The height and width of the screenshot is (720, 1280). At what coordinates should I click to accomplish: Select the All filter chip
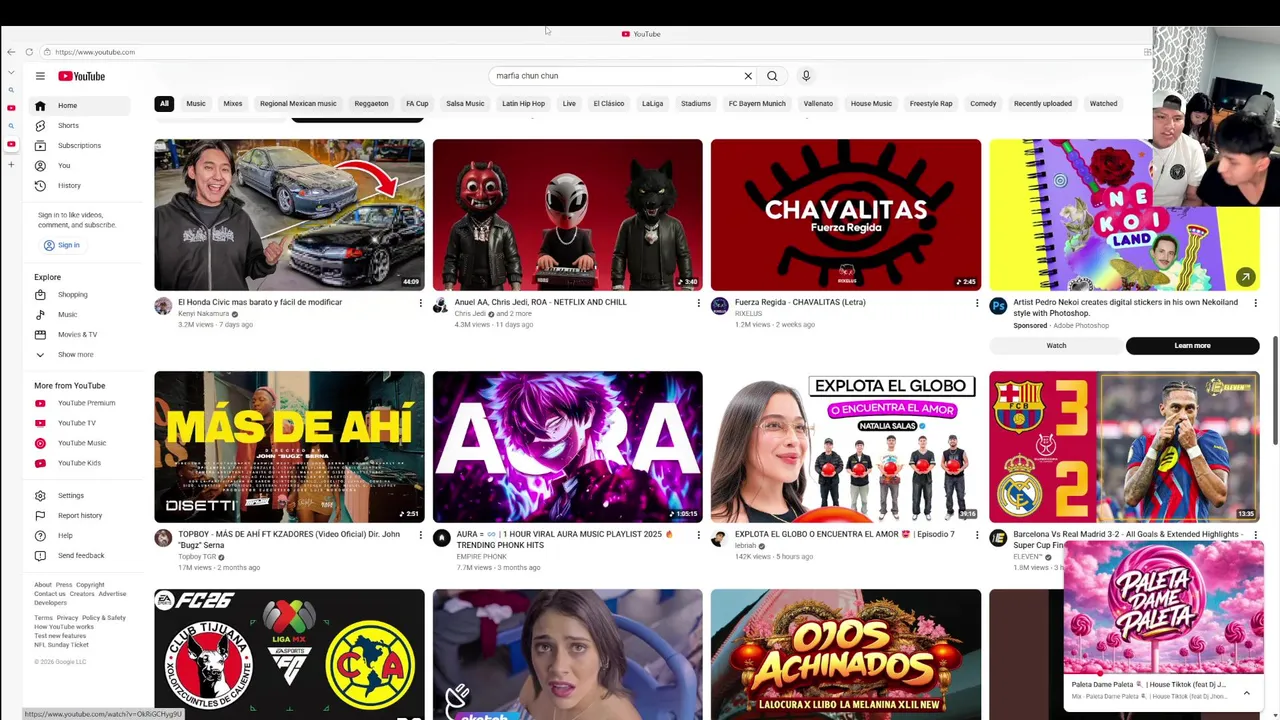[164, 103]
